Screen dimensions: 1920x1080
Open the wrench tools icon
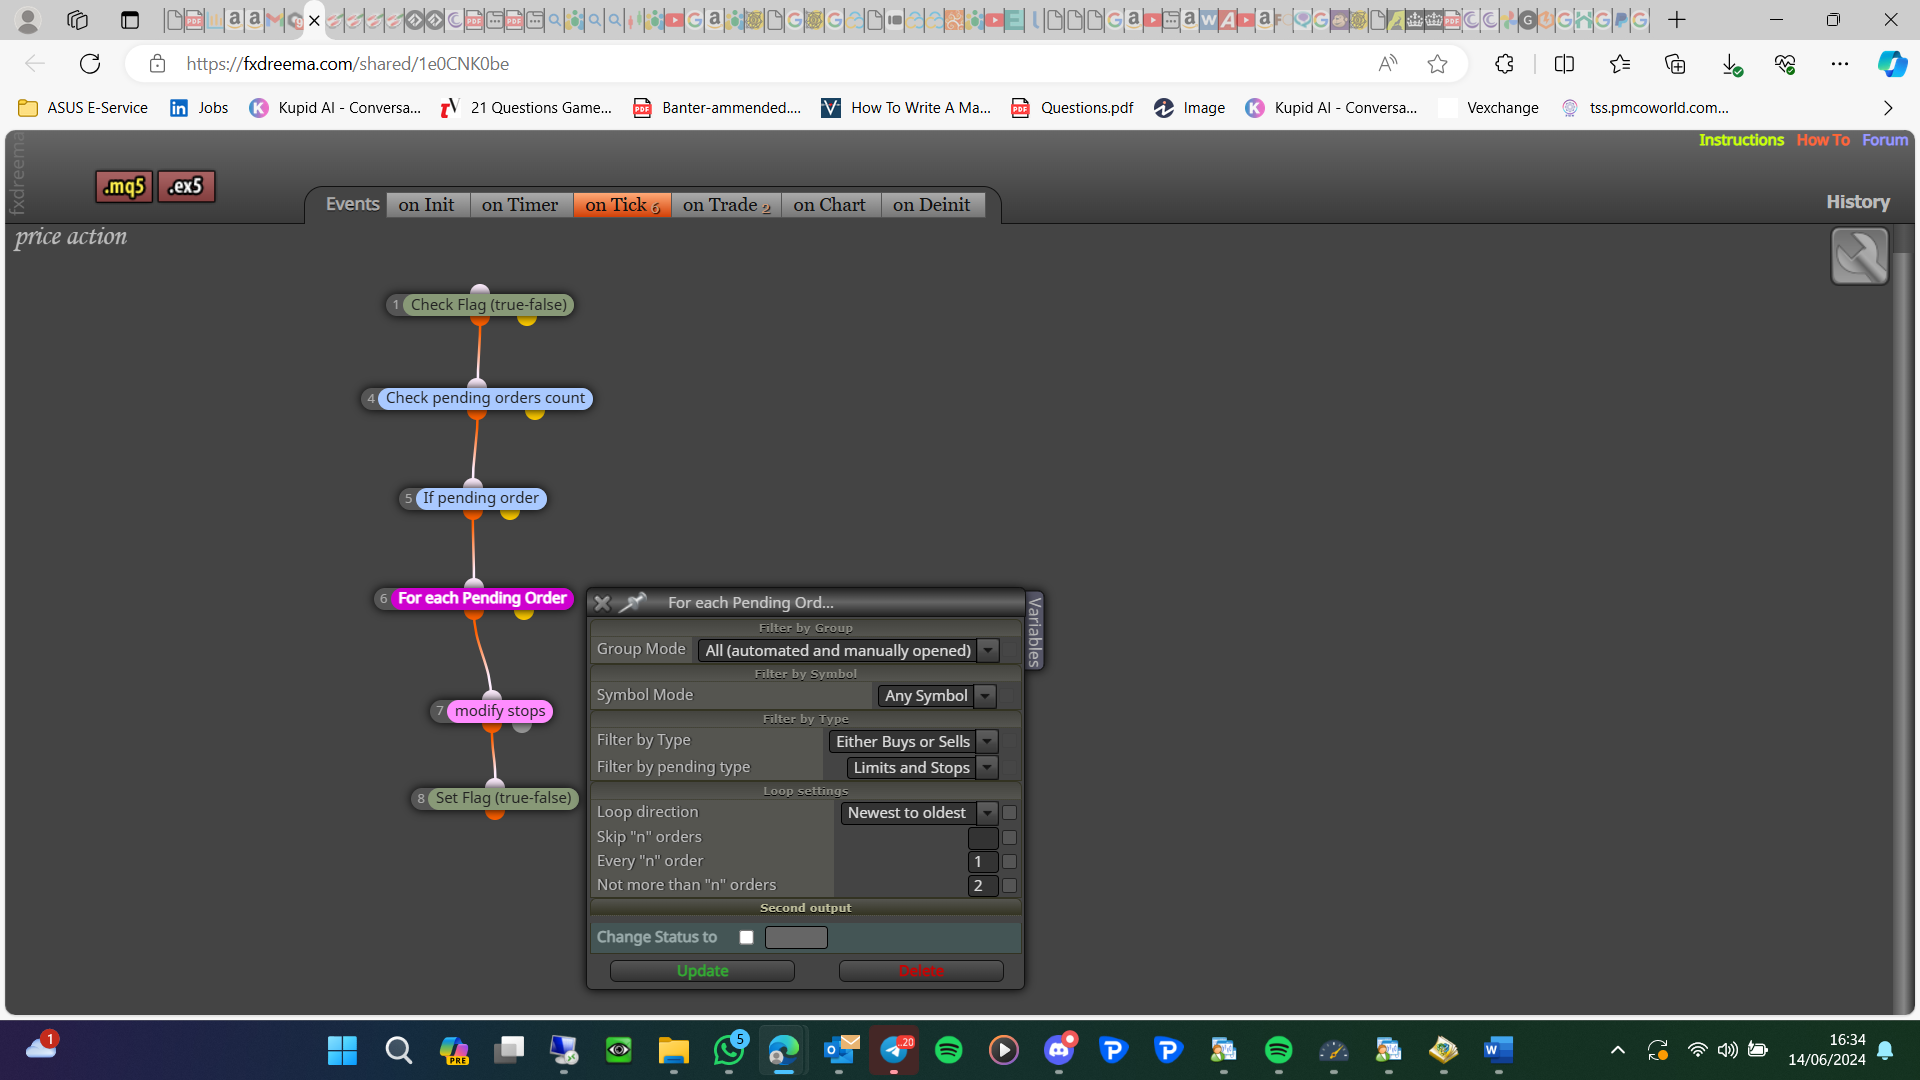[x=1859, y=256]
